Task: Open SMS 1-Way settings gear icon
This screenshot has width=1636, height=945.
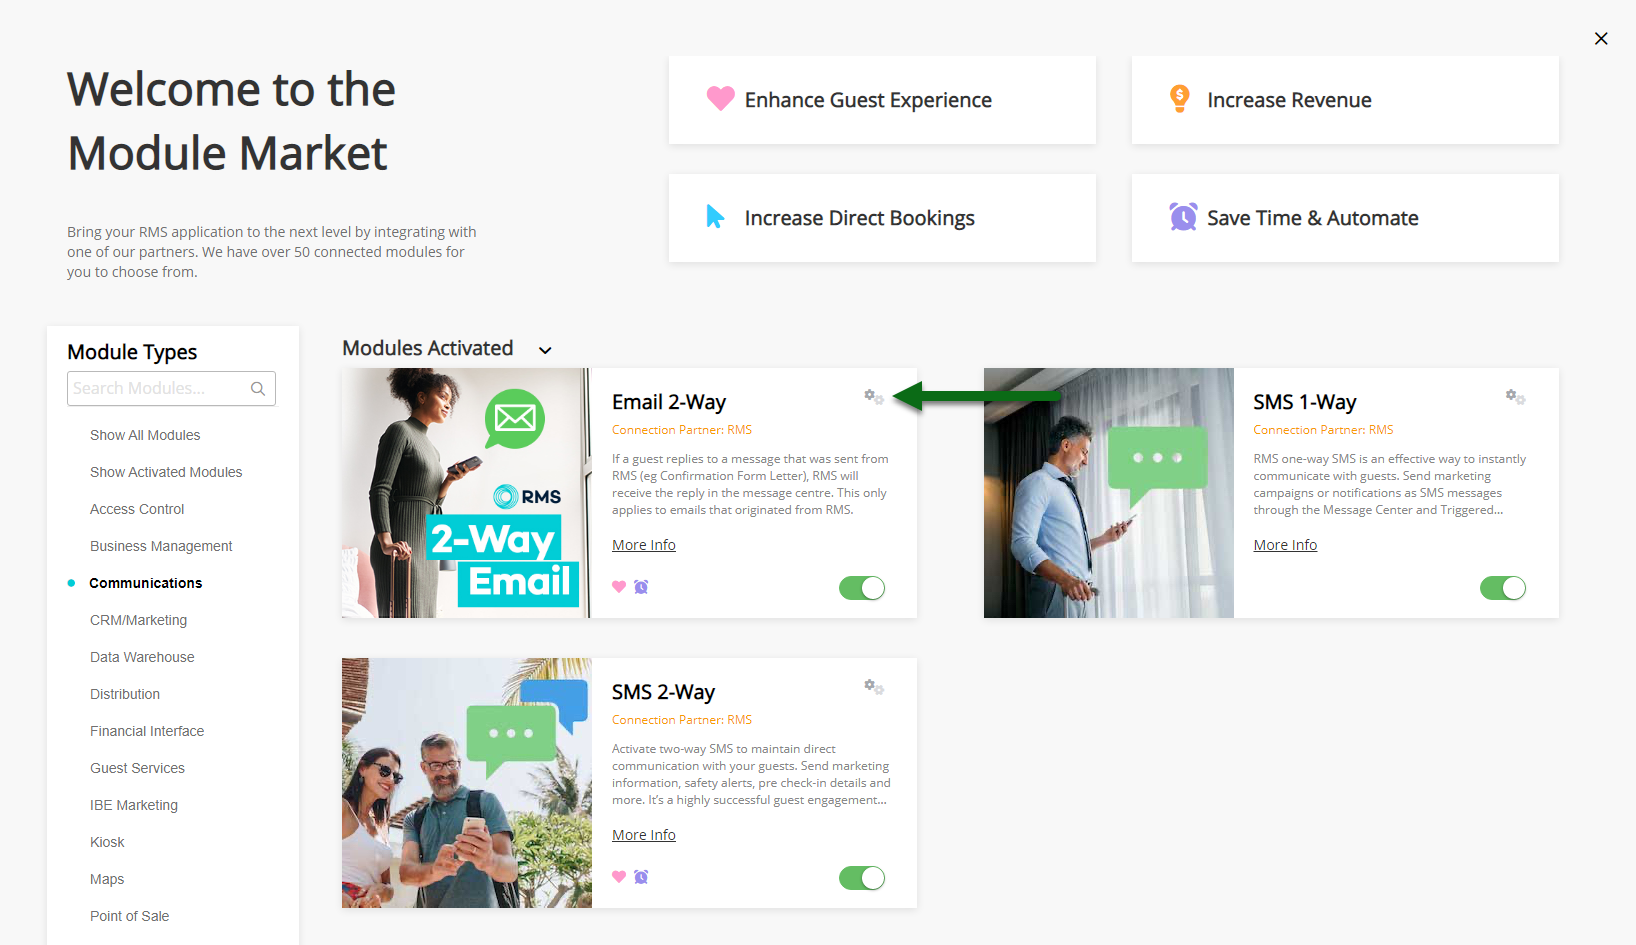Action: 1515,397
